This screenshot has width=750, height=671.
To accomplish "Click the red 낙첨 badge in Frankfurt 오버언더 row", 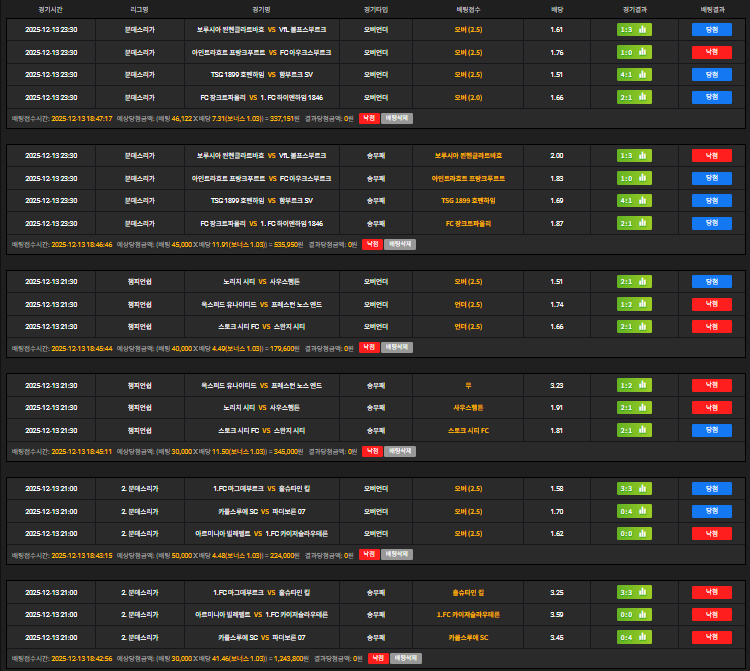I will (x=711, y=52).
